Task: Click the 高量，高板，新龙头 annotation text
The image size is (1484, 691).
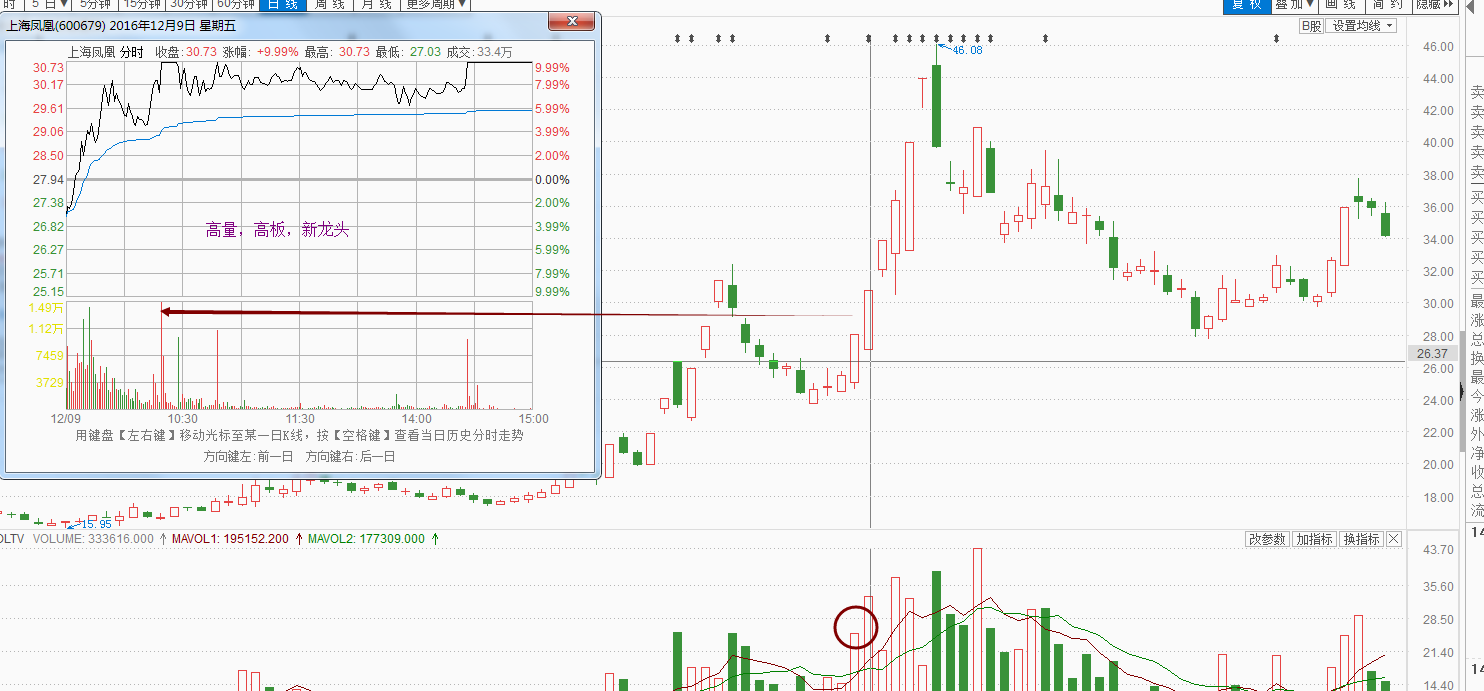Action: click(x=278, y=230)
